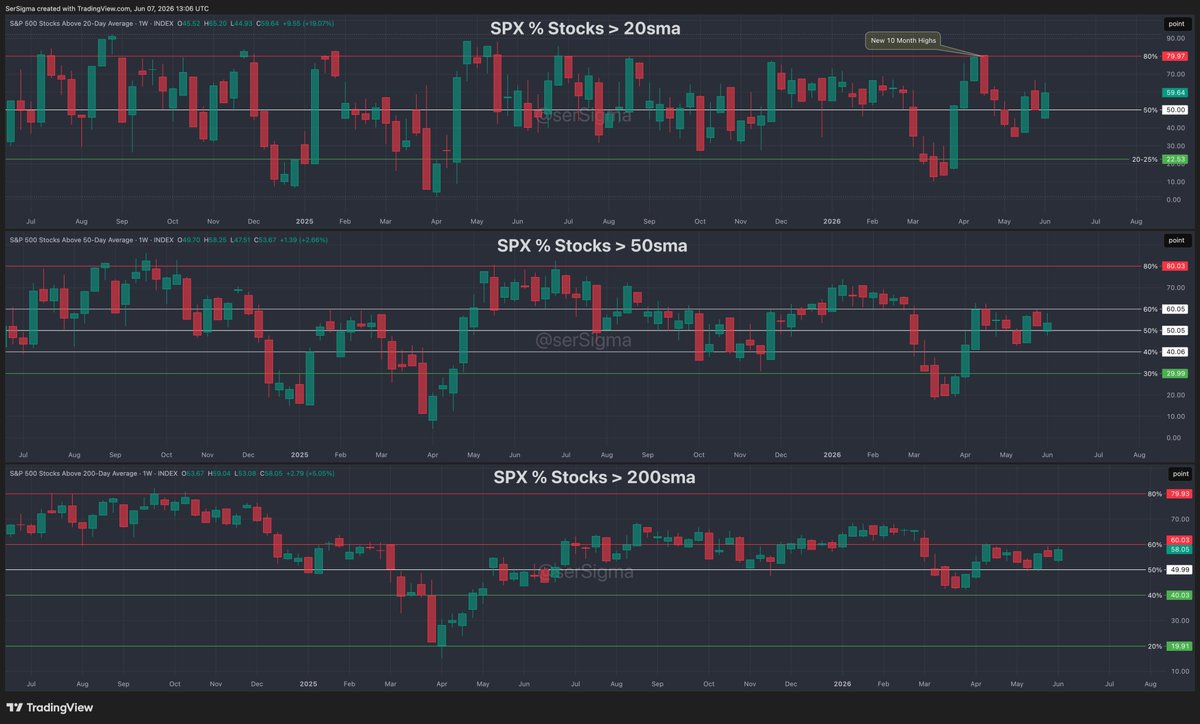Click the TradingView logo at bottom-left
This screenshot has height=724, width=1200.
tap(51, 707)
